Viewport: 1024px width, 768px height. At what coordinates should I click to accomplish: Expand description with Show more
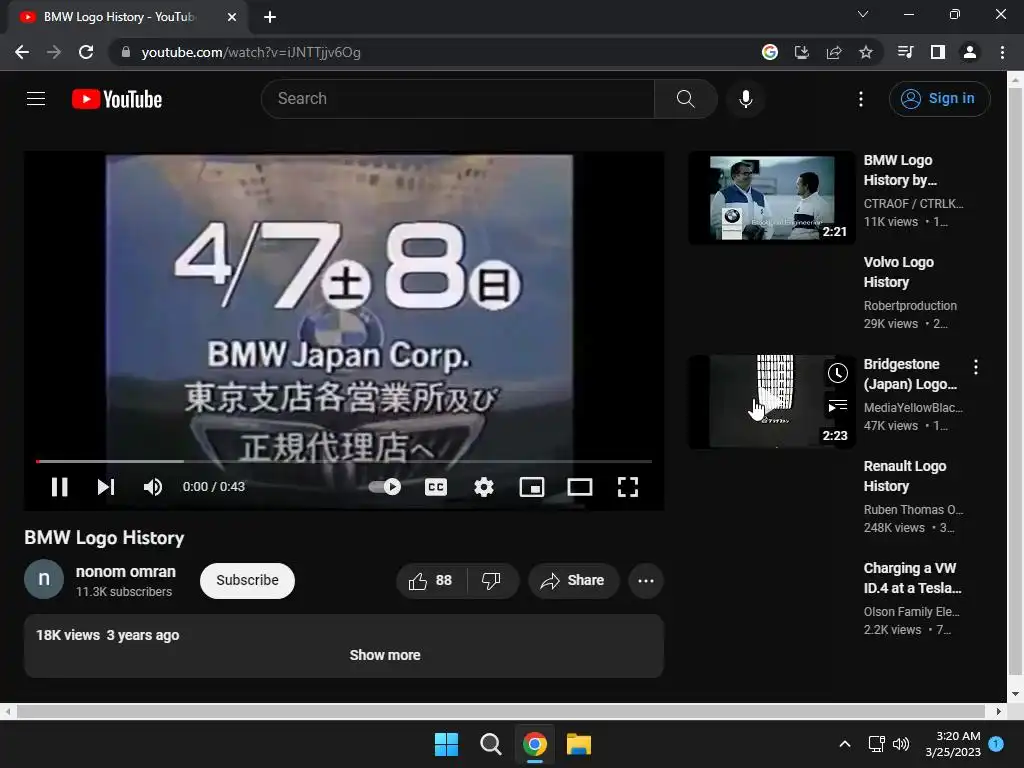[385, 655]
